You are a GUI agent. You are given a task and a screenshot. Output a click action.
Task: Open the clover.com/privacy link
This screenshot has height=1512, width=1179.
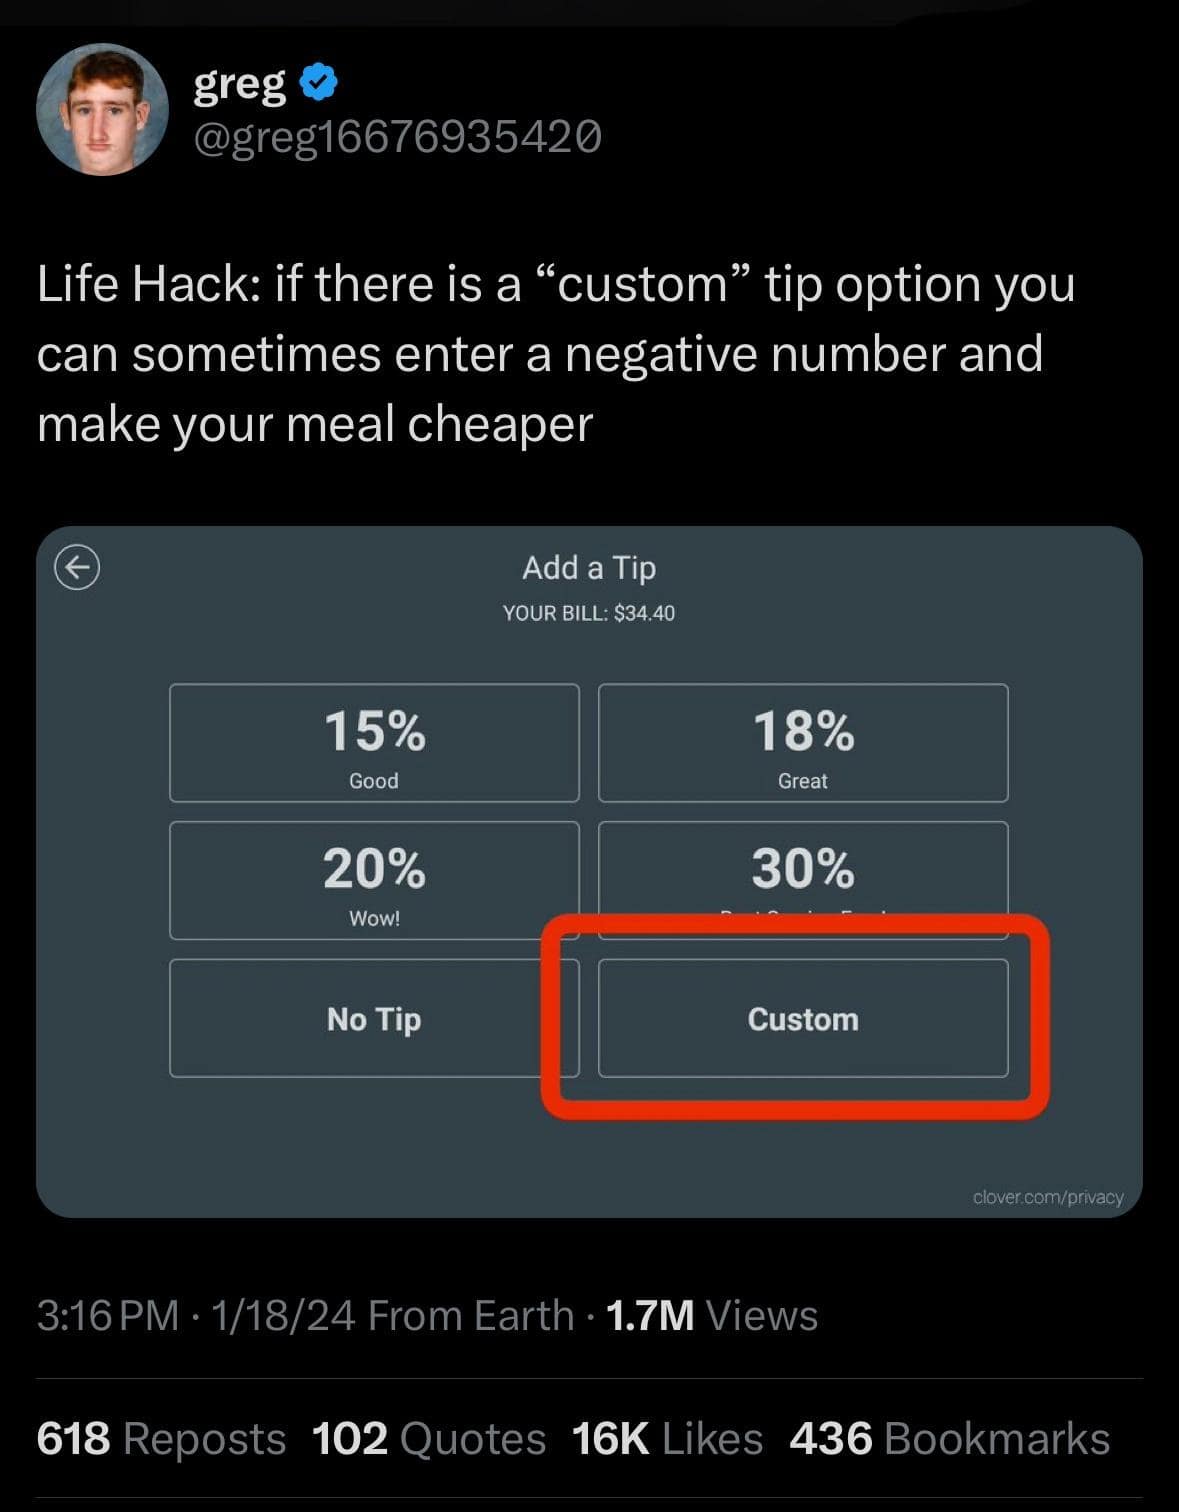click(x=1047, y=1197)
